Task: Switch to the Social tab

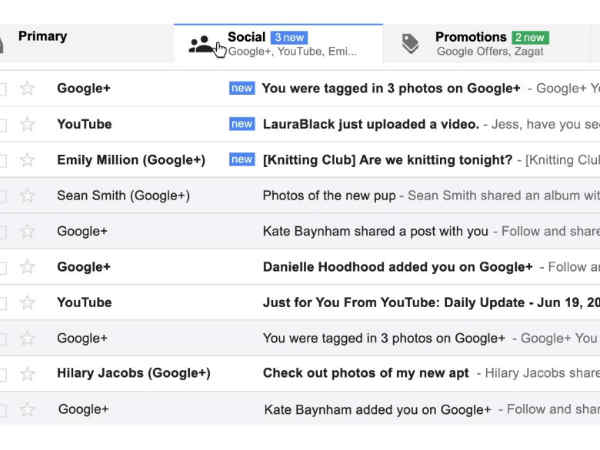Action: click(278, 43)
